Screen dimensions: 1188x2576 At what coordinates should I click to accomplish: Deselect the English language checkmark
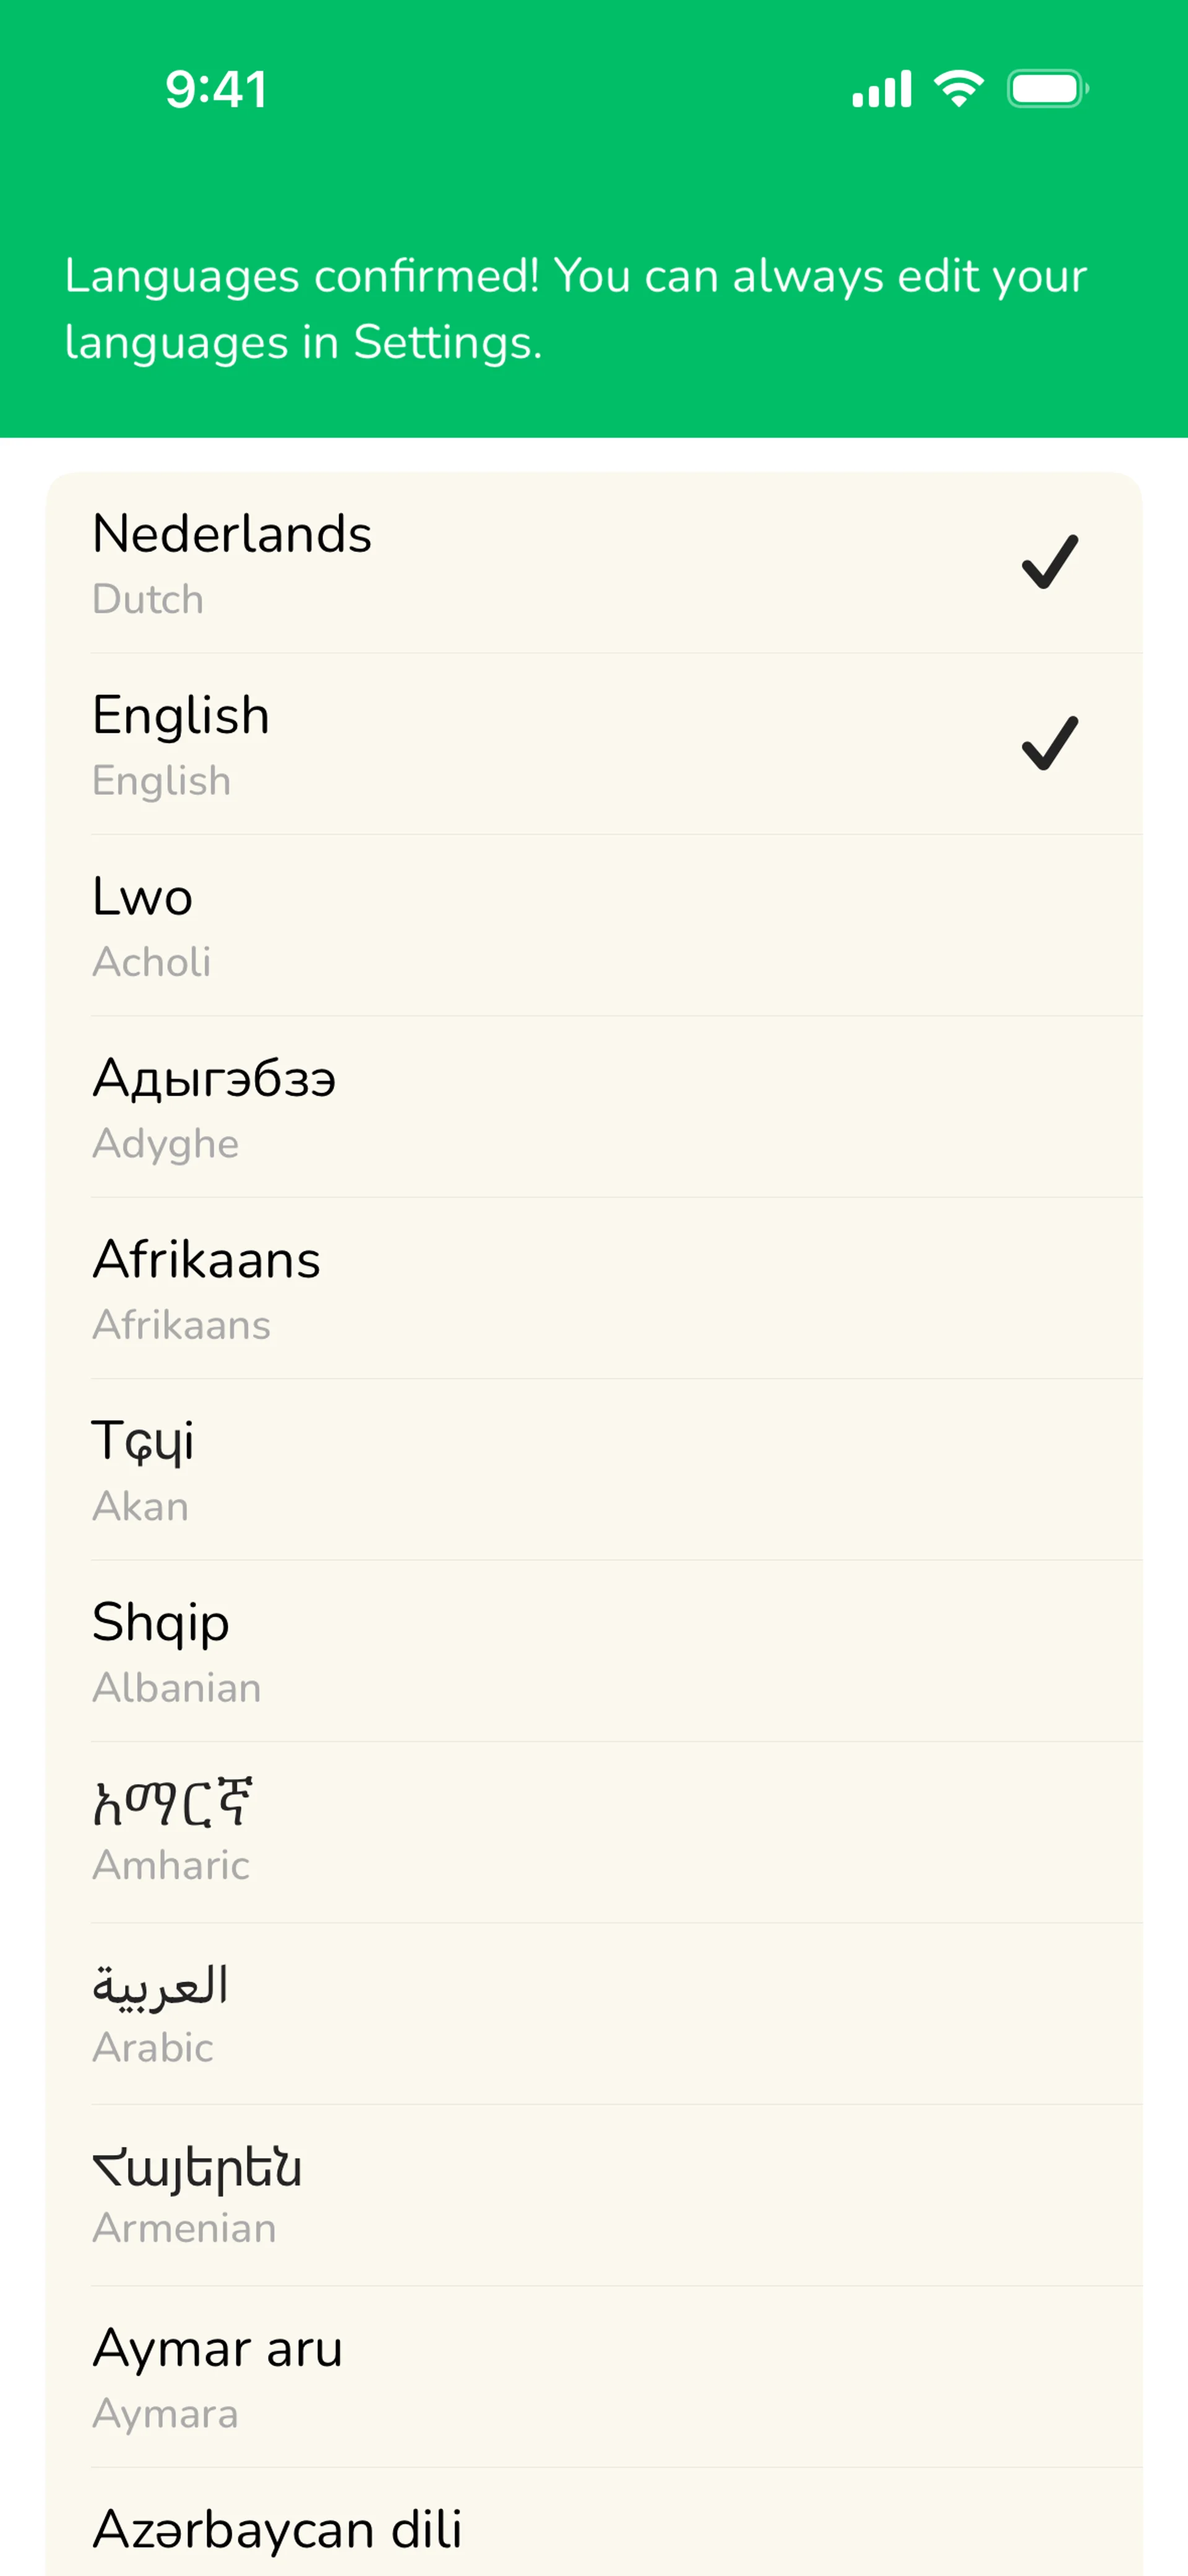tap(1049, 743)
